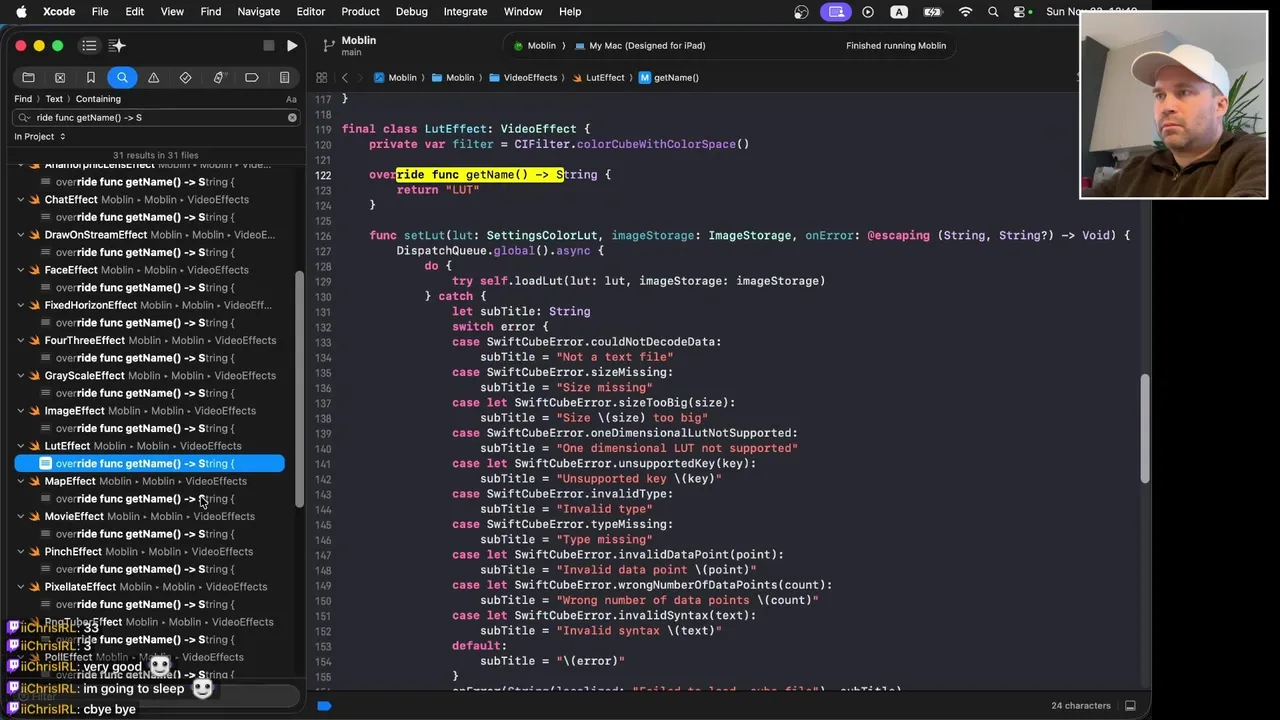
Task: Open Xcode application menu
Action: click(x=59, y=11)
